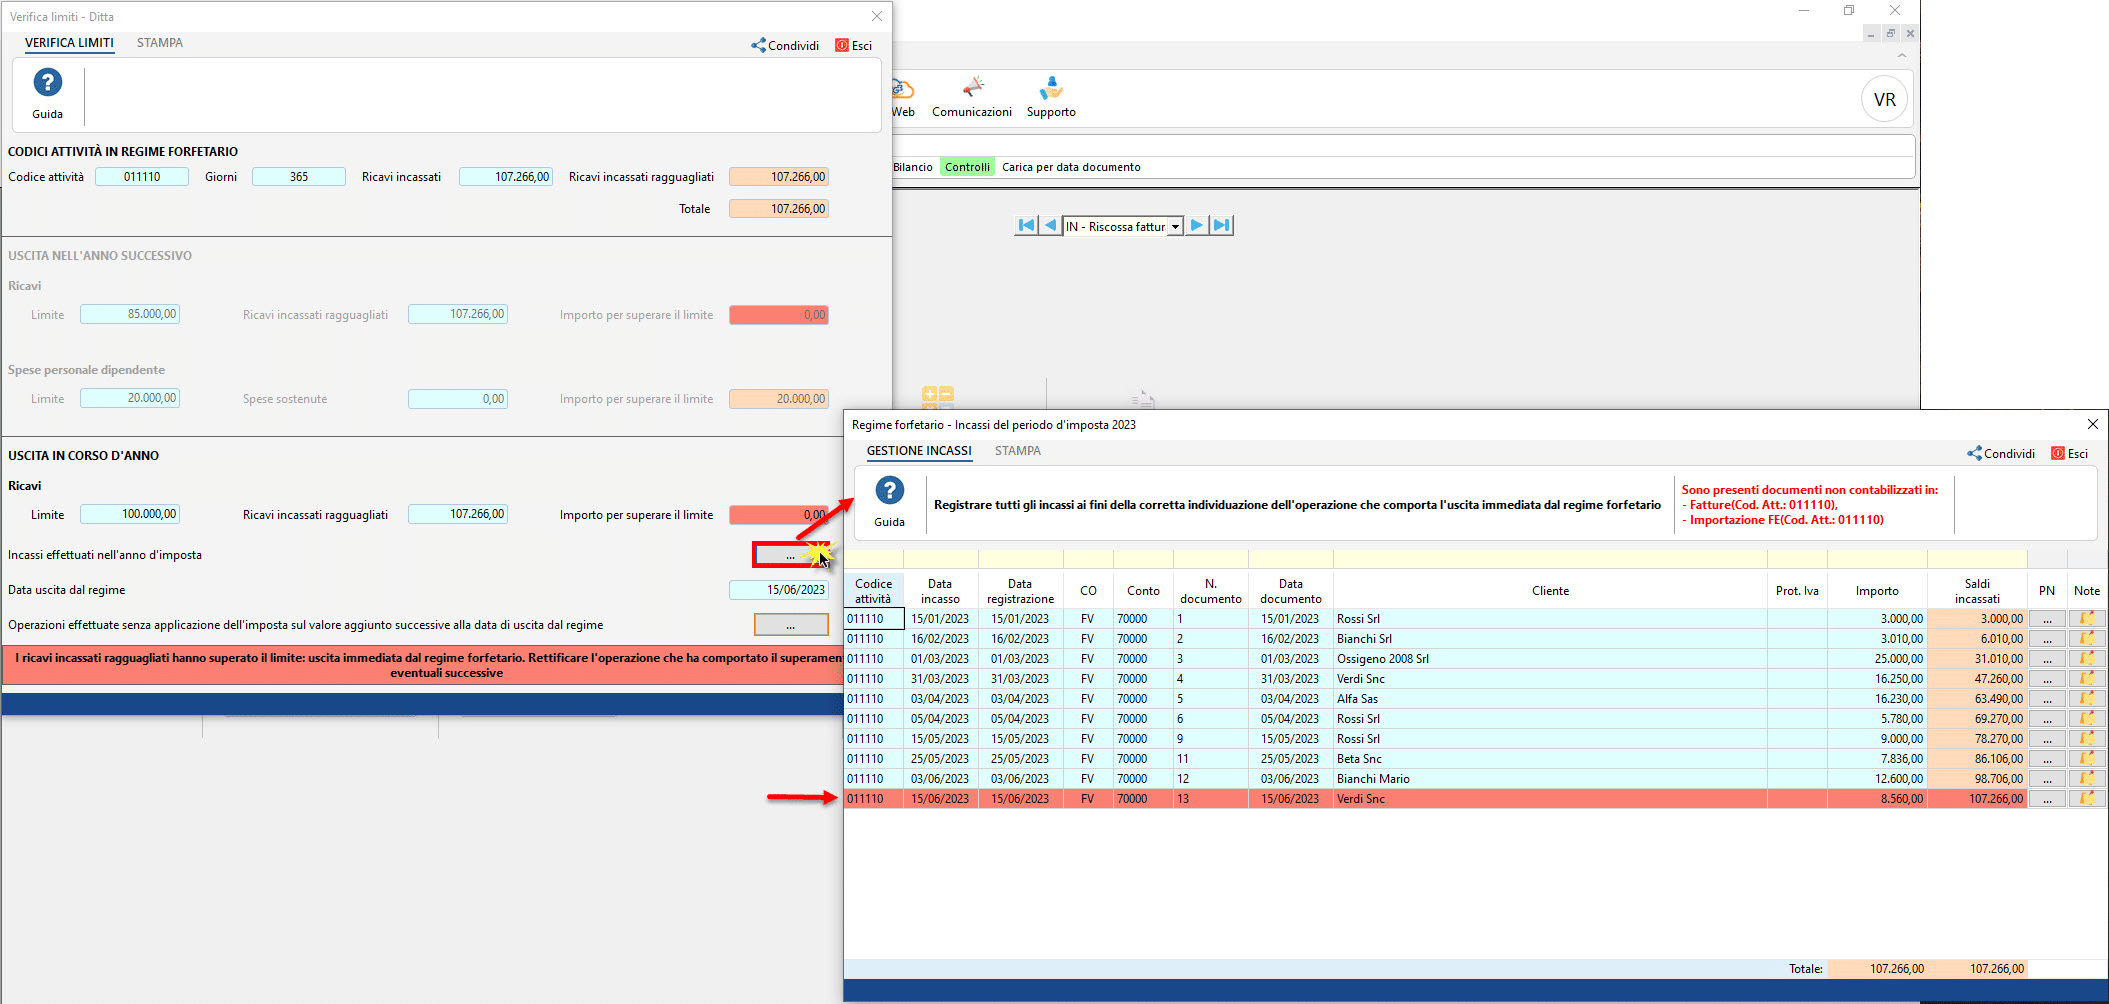The height and width of the screenshot is (1004, 2109).
Task: Click Cliente column header
Action: point(1550,591)
